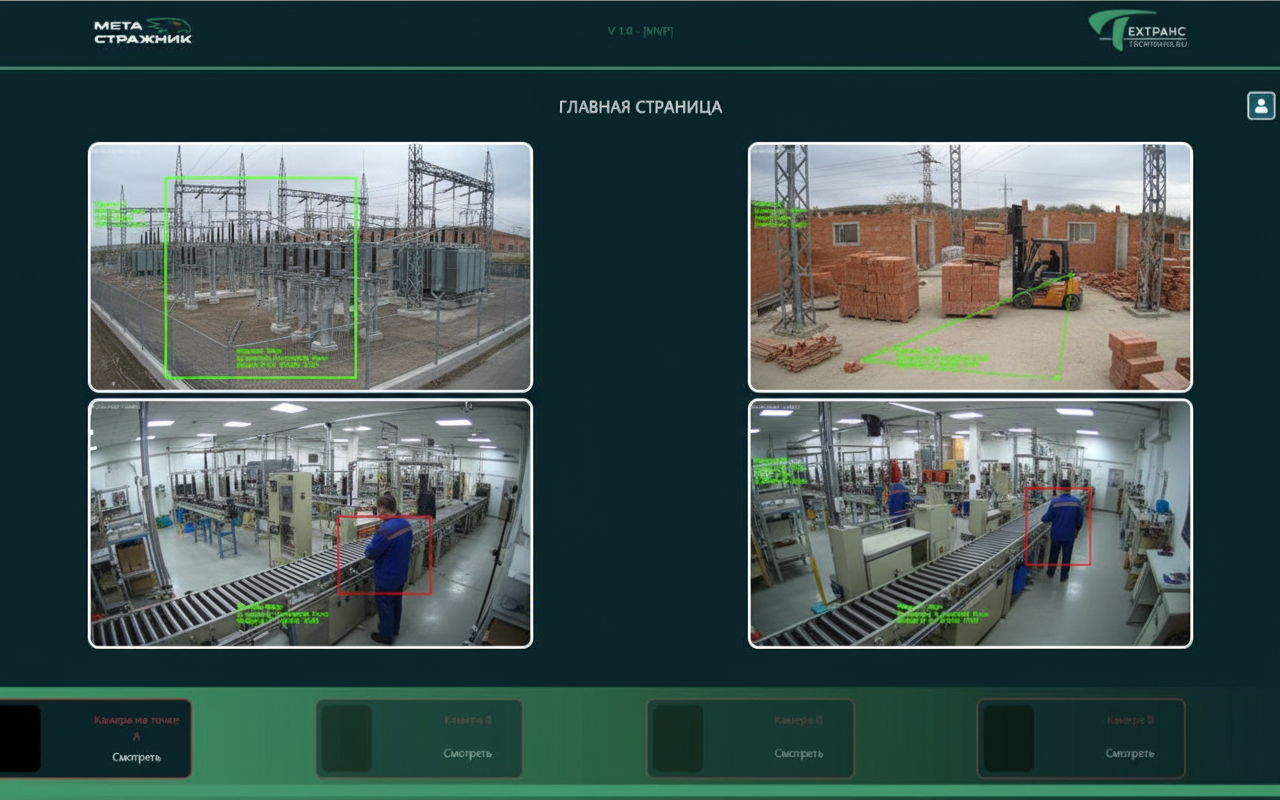
Task: Click the V 1.0 version label
Action: click(640, 31)
